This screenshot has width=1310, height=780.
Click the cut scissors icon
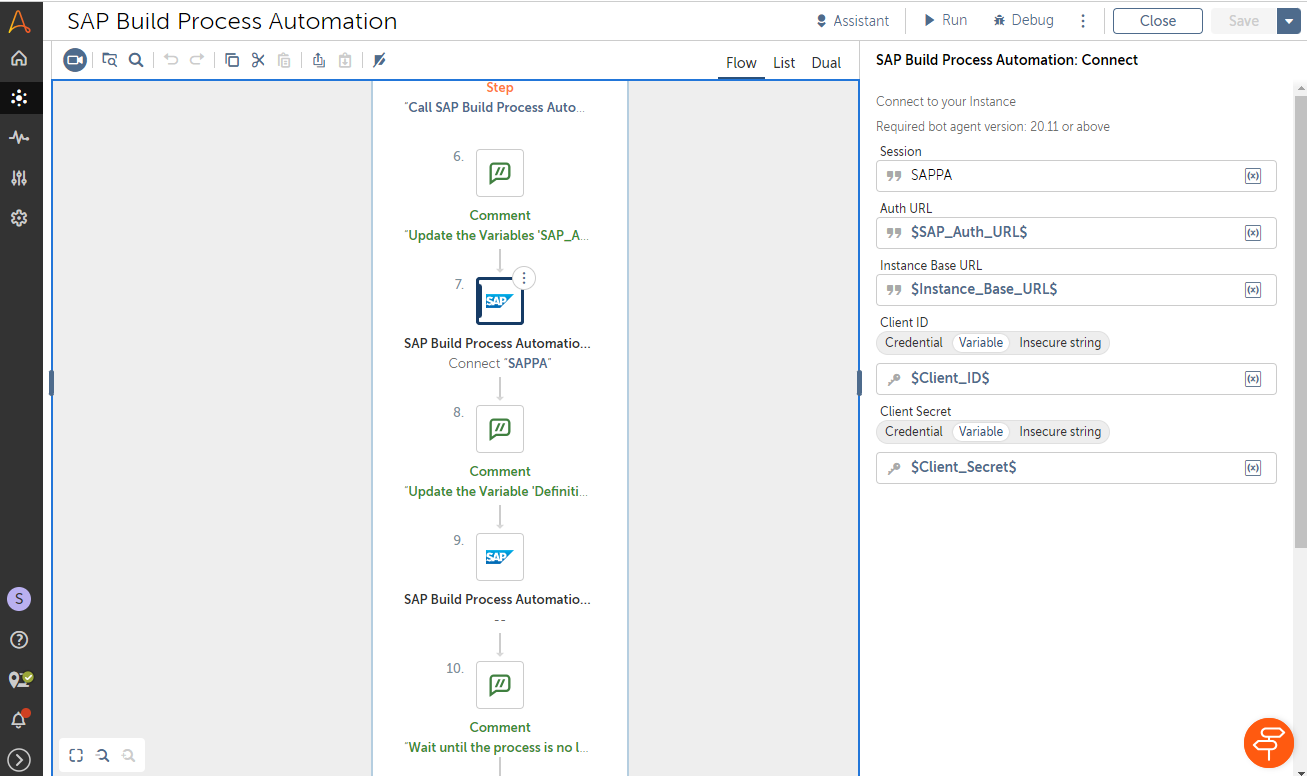click(x=258, y=60)
